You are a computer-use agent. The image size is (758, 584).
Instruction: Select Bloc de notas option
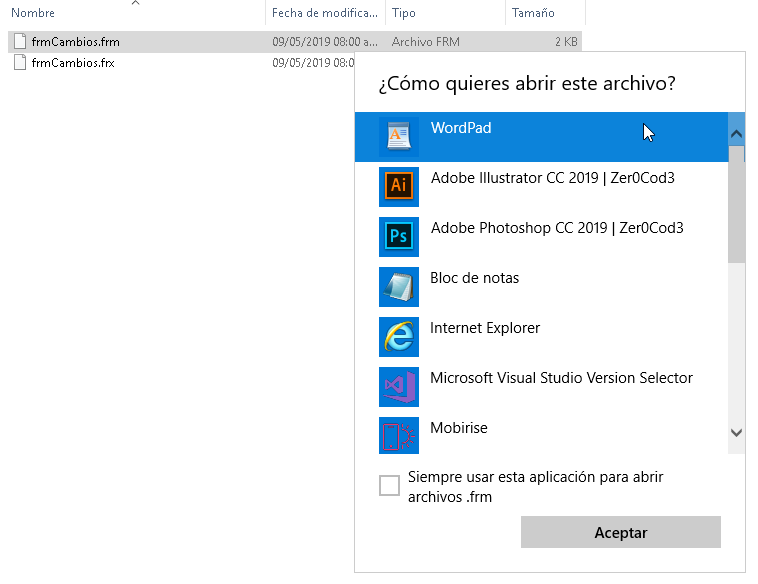(541, 287)
